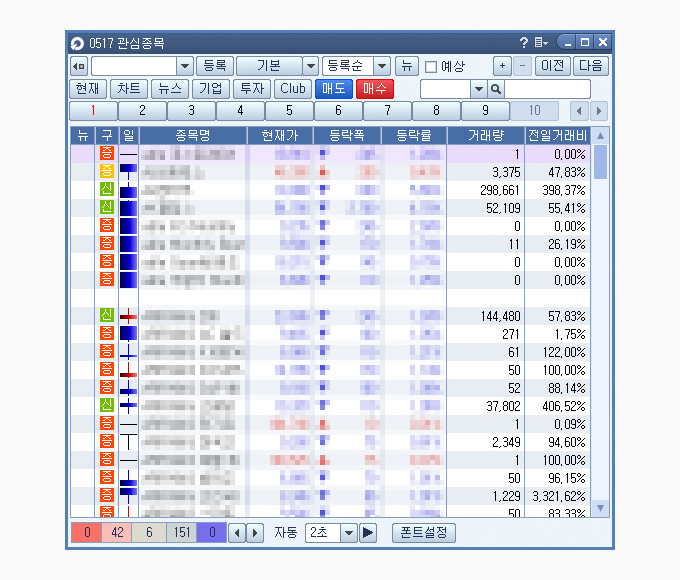Screen dimensions: 680x580
Task: Click the 신 badge in row 37,802
Action: (x=107, y=406)
